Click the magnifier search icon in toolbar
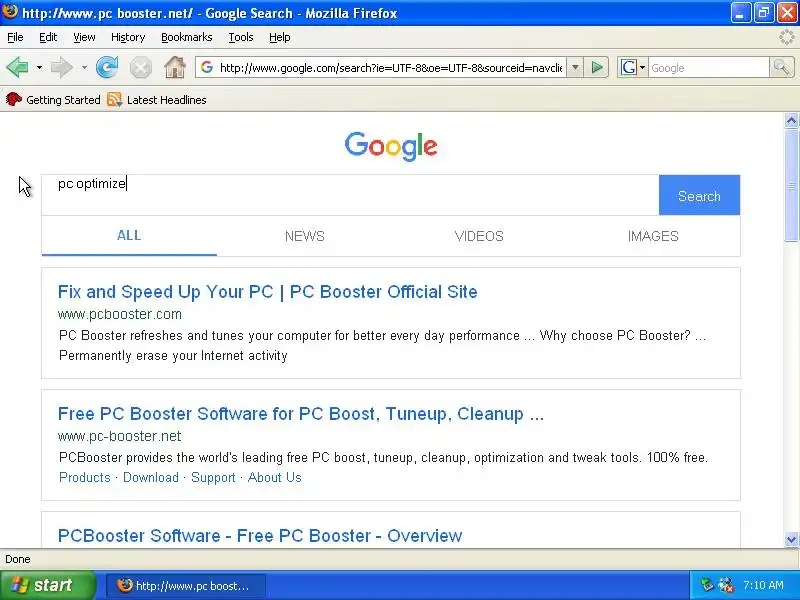This screenshot has height=600, width=800. [781, 67]
